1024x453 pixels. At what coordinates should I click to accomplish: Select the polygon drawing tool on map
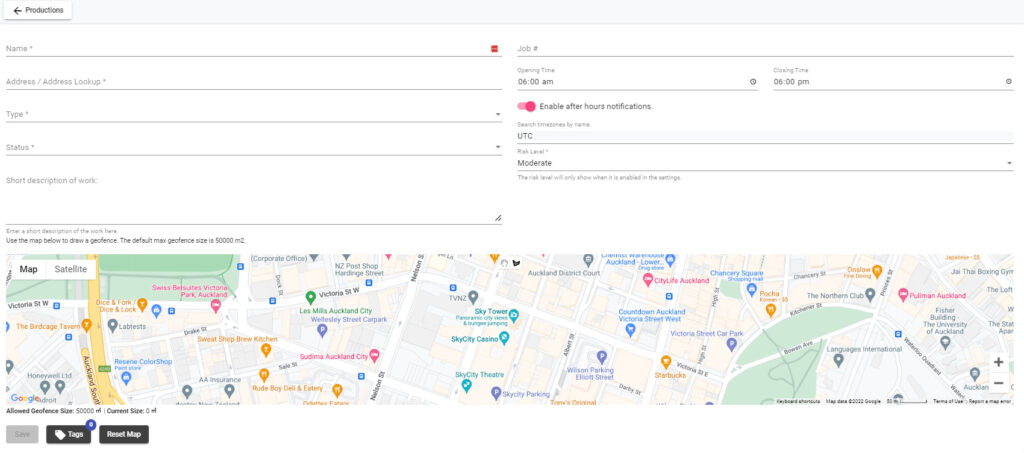tap(517, 263)
